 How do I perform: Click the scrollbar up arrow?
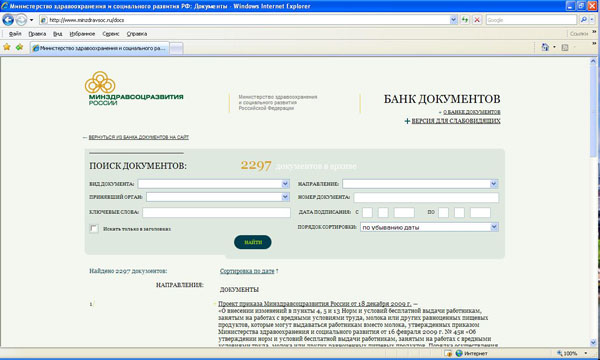593,61
